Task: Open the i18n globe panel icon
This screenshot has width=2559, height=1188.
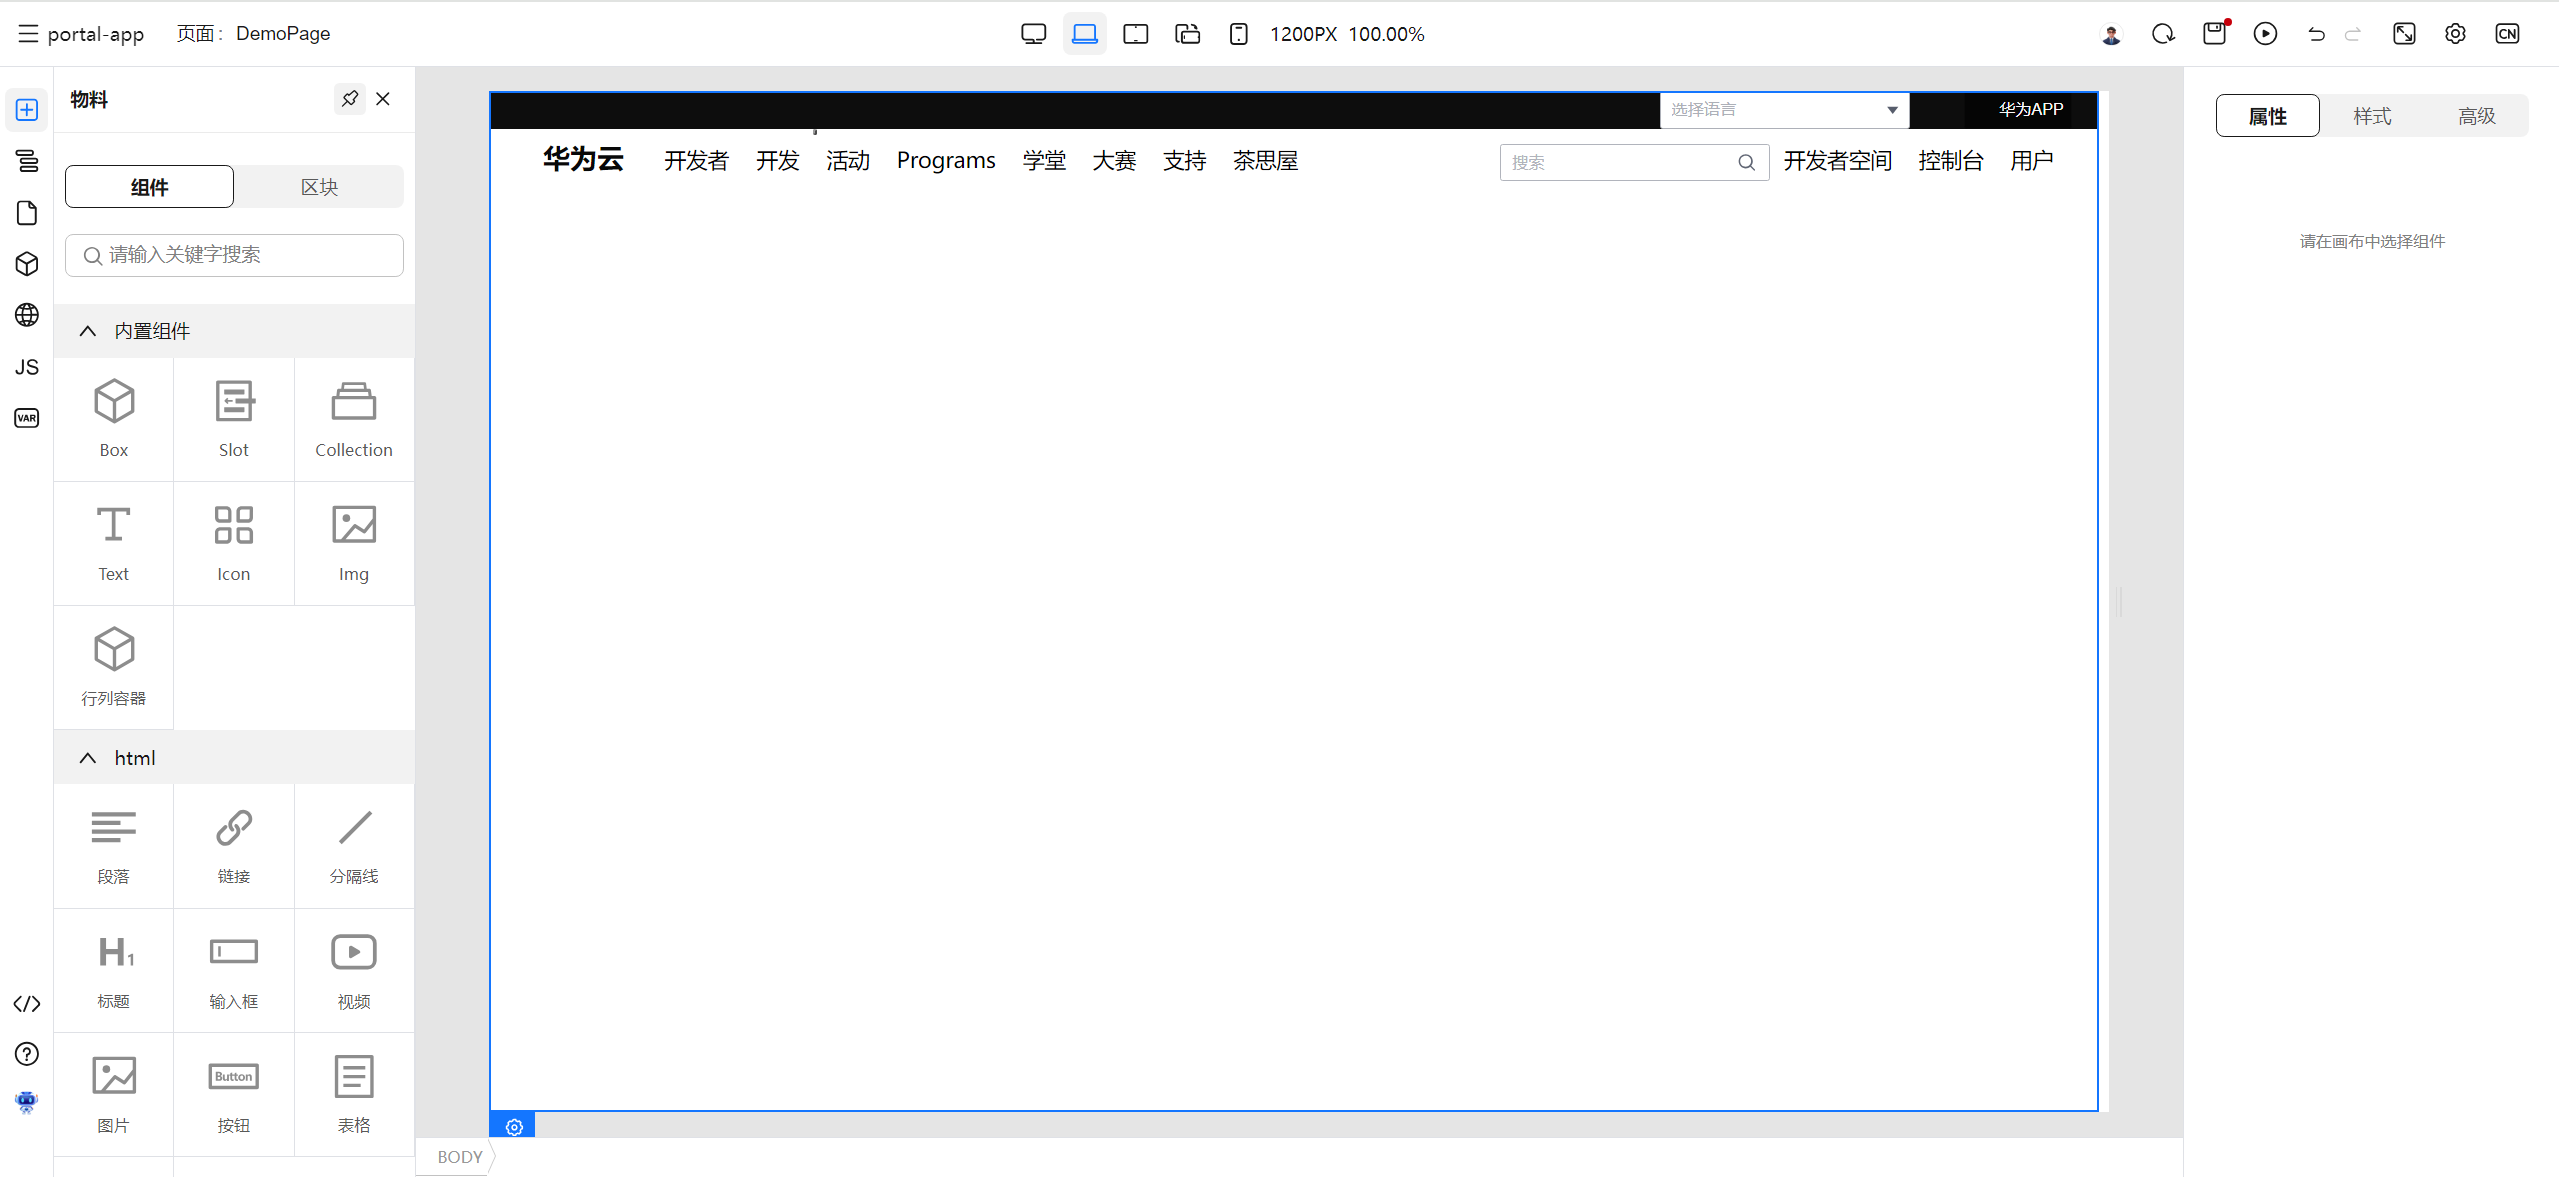Action: pyautogui.click(x=27, y=315)
